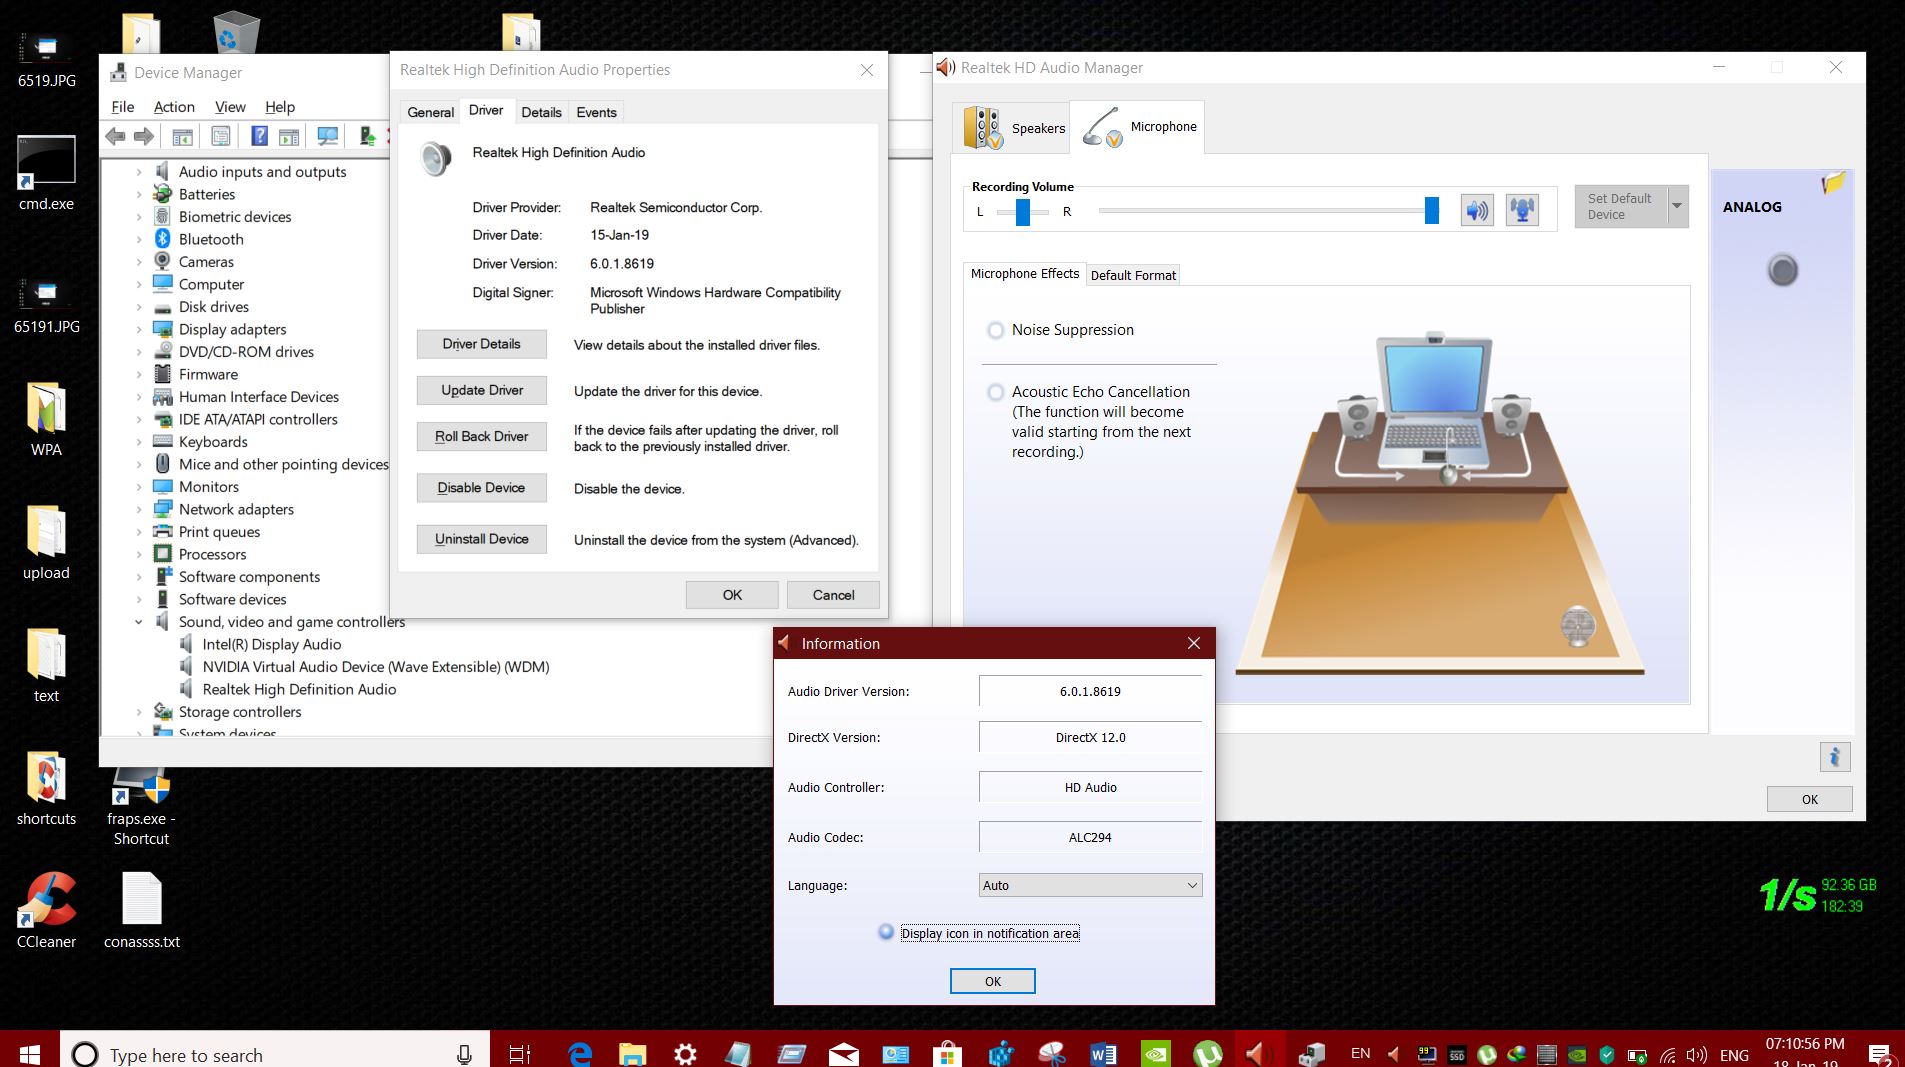The width and height of the screenshot is (1905, 1067).
Task: Open Microsoft Edge from the taskbar
Action: 579,1053
